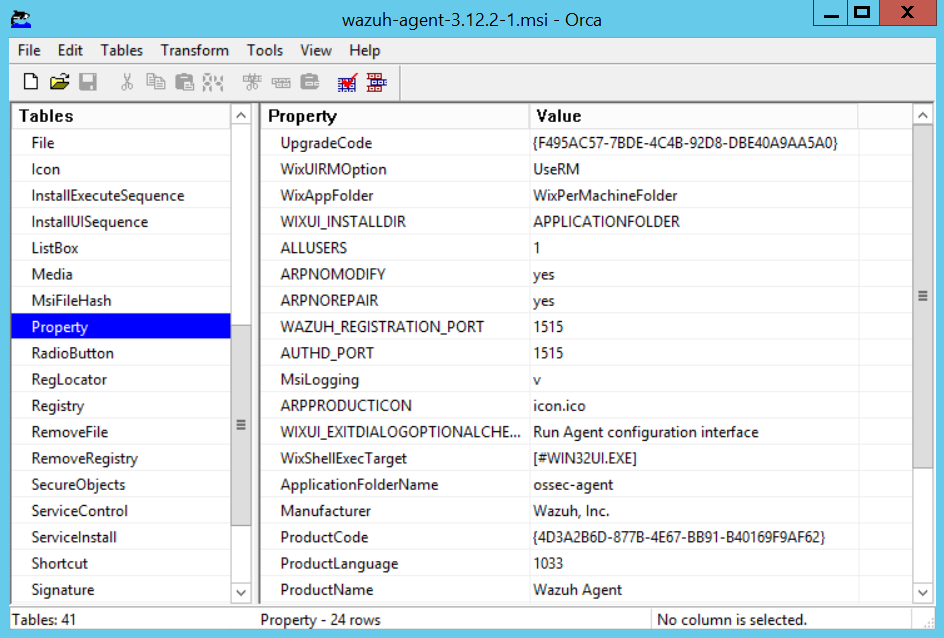This screenshot has width=944, height=638.
Task: Click the Cut scissors toolbar icon
Action: click(126, 81)
